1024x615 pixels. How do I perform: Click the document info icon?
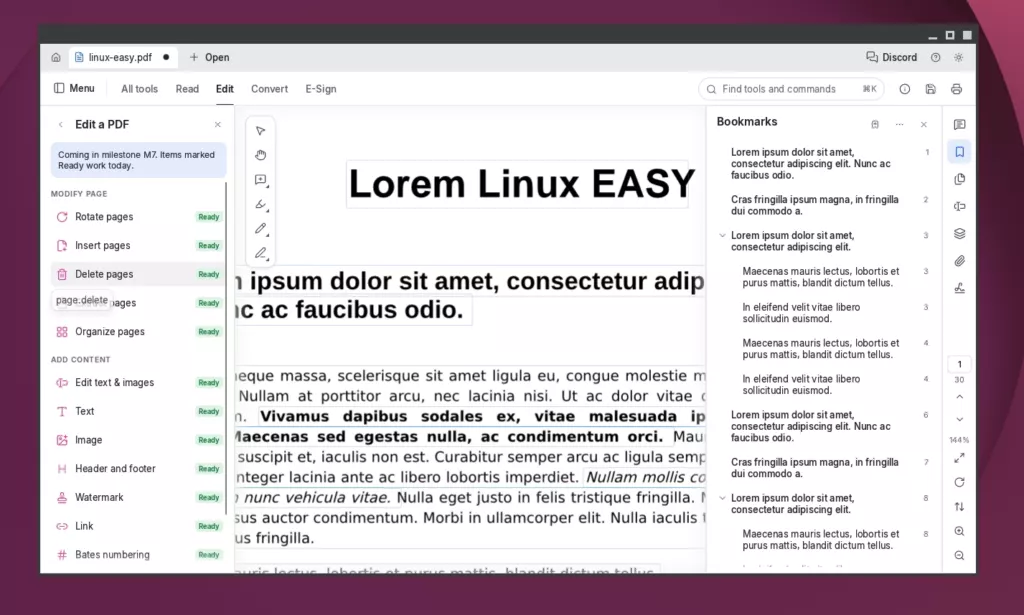click(904, 89)
